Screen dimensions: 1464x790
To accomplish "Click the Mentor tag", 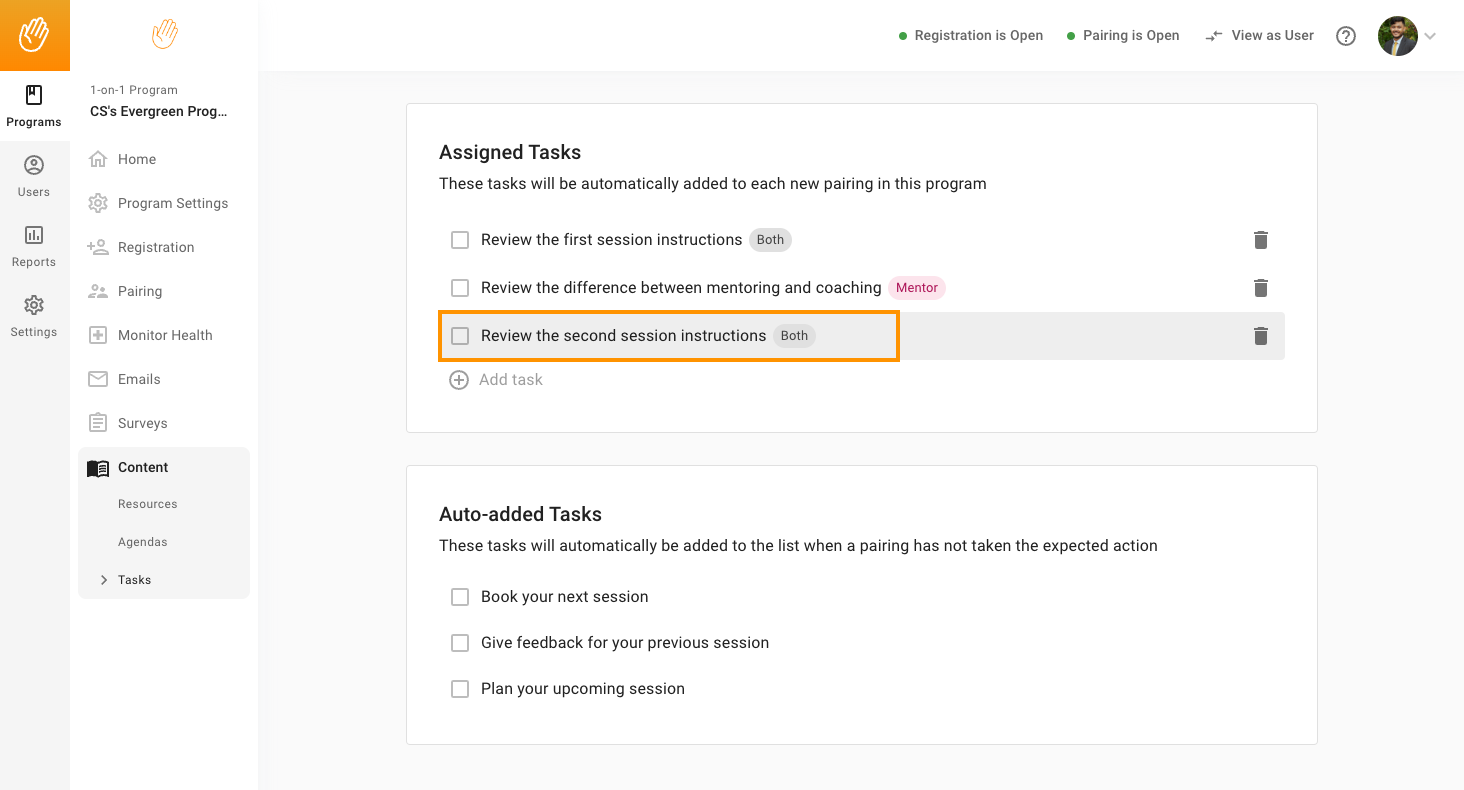I will point(917,288).
